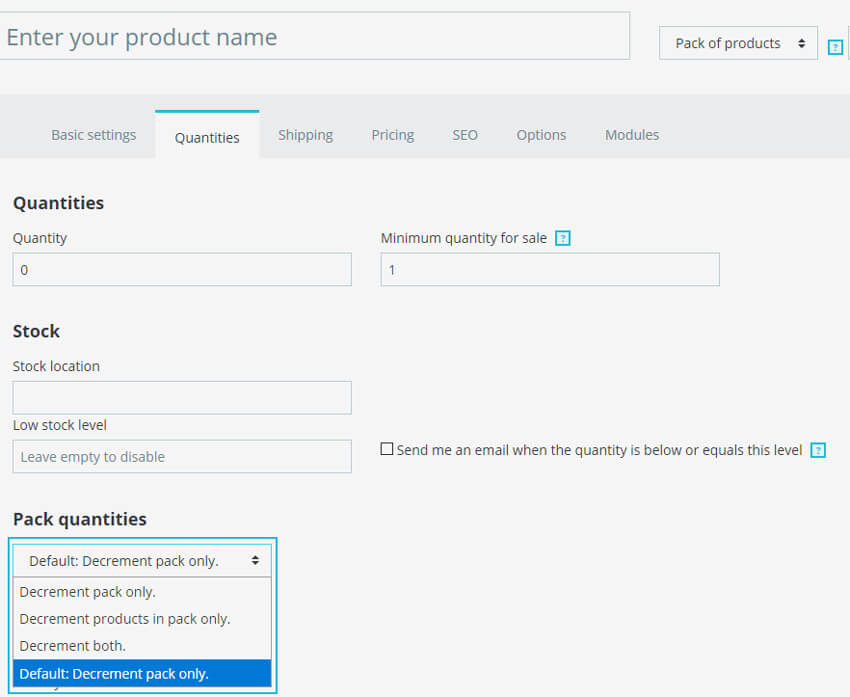Open the Options tab
Image resolution: width=850 pixels, height=697 pixels.
pyautogui.click(x=541, y=134)
